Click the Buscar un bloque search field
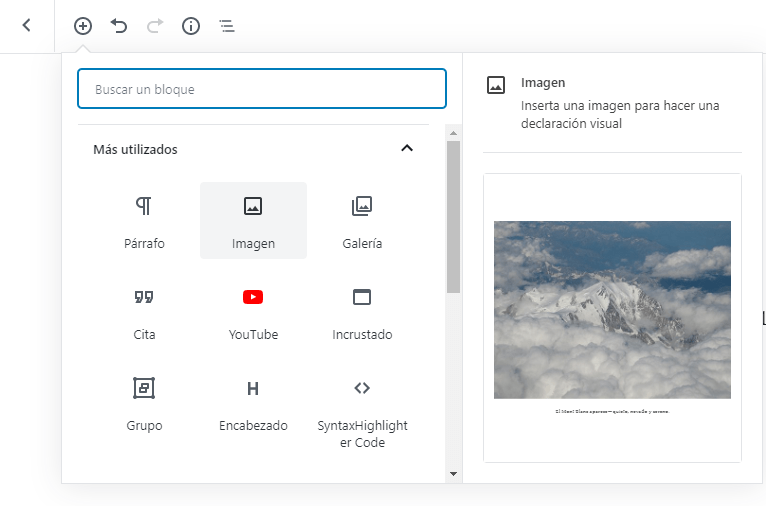766x506 pixels. coord(262,89)
